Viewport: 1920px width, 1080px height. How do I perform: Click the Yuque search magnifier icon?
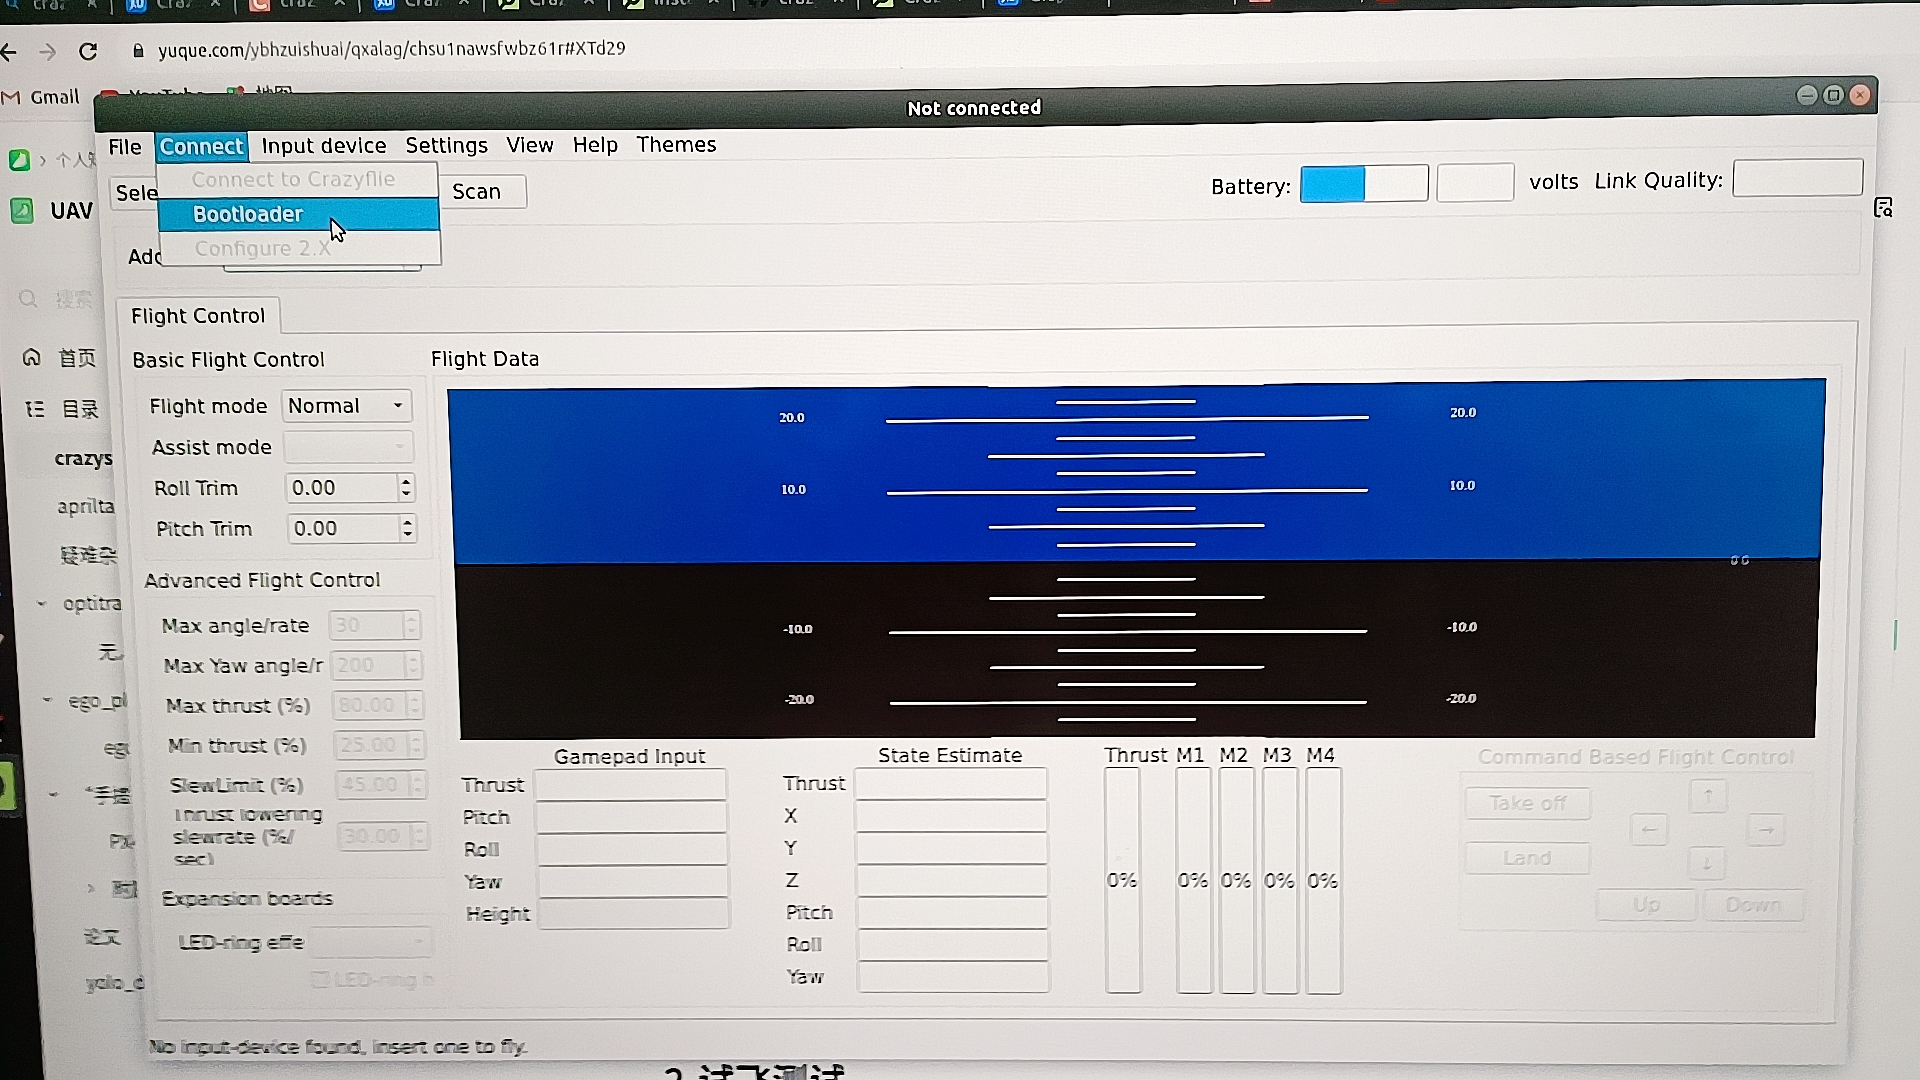[28, 298]
